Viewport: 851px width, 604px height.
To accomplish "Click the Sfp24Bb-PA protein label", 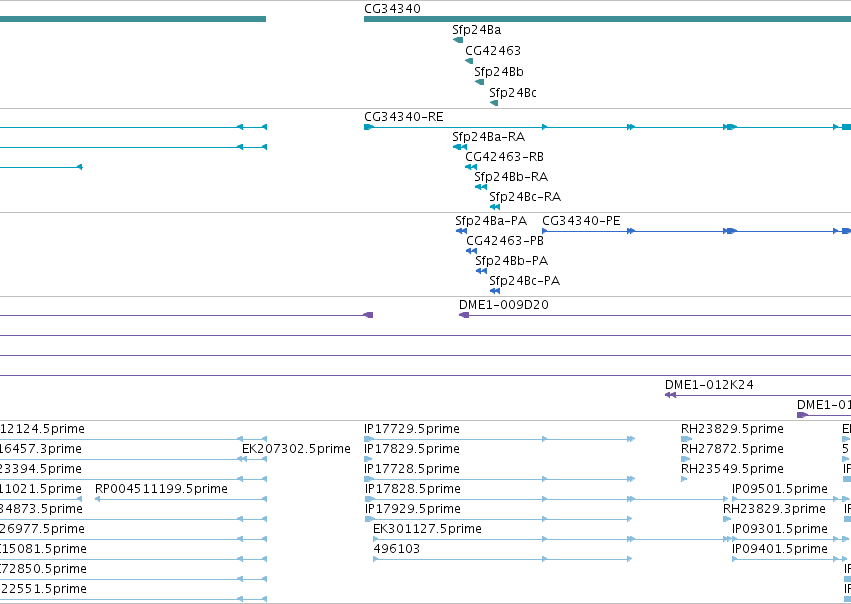I will pyautogui.click(x=512, y=261).
